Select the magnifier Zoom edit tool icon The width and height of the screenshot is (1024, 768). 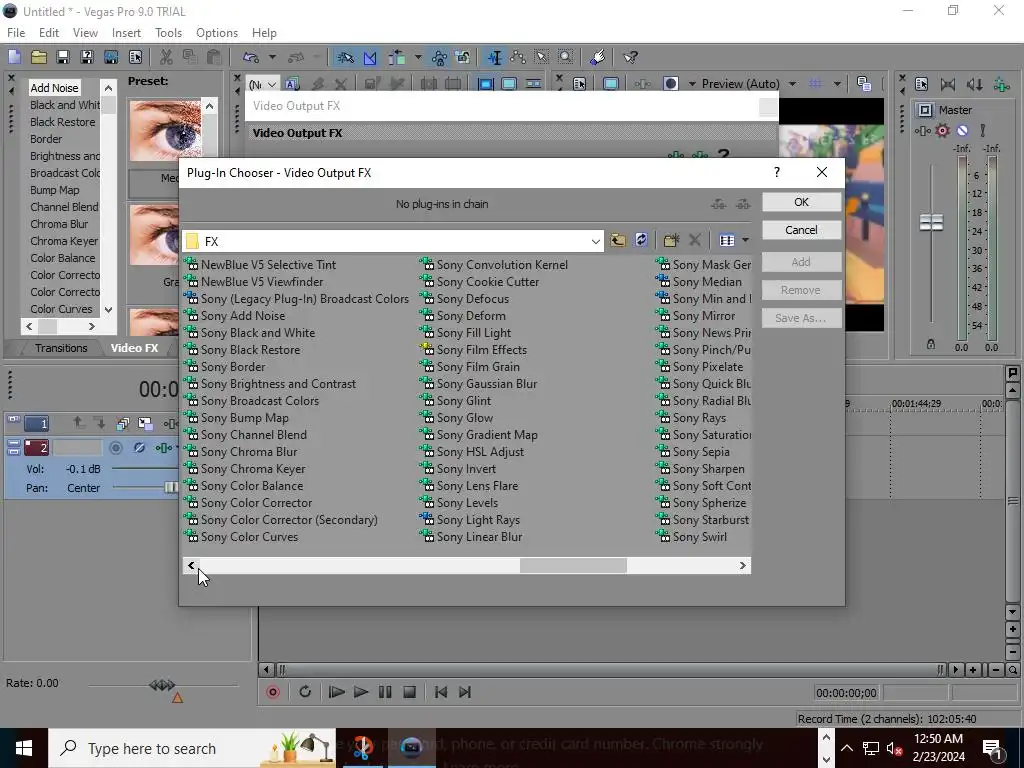click(x=566, y=57)
